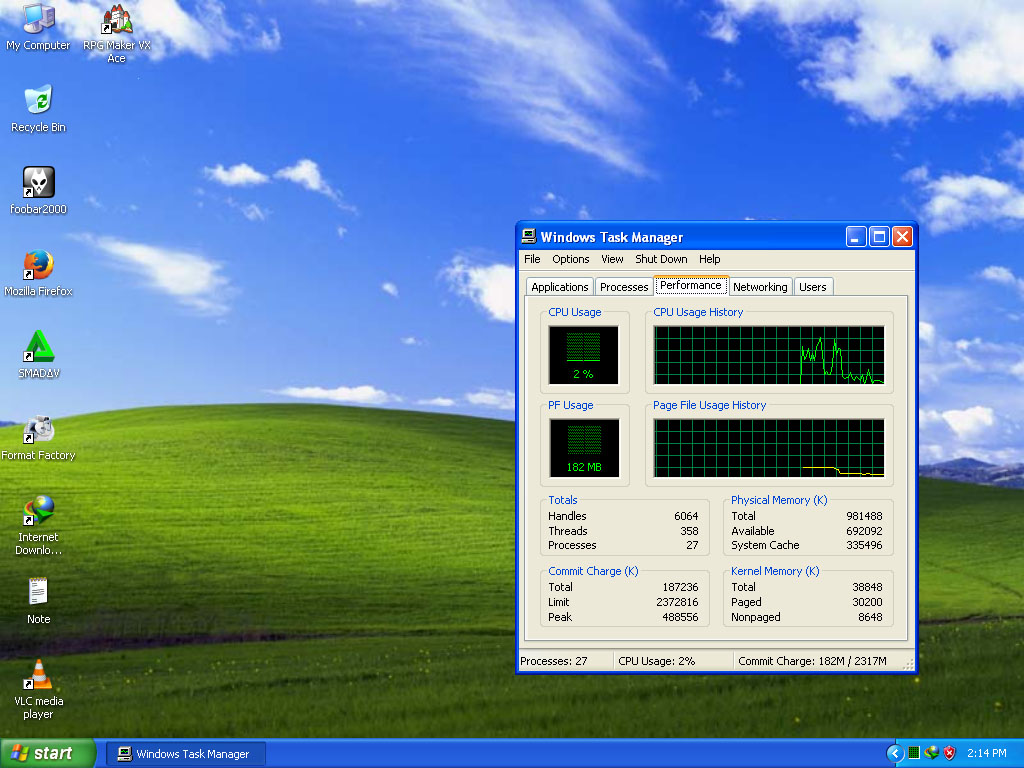Click the Commit Charge Peak value 488556

point(680,617)
